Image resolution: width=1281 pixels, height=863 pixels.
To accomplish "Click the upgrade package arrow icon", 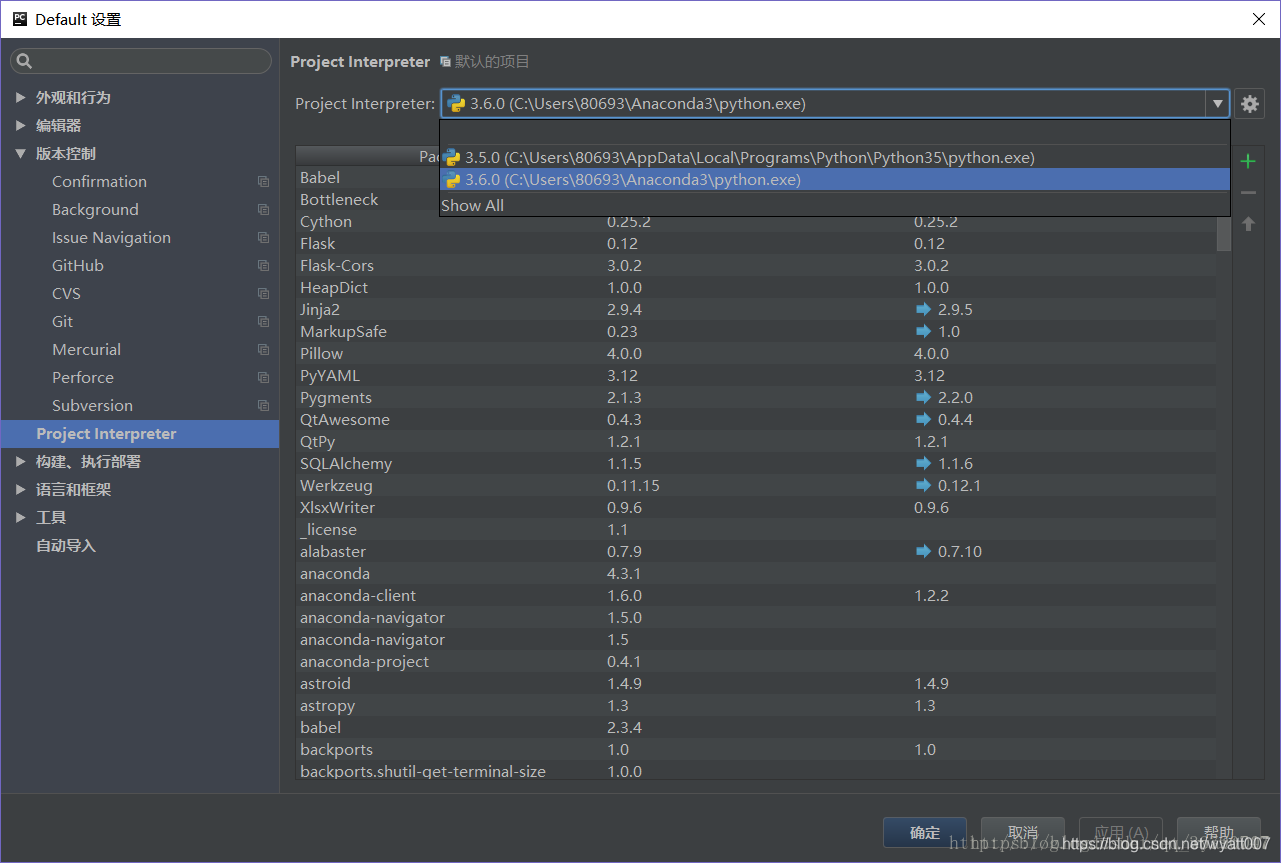I will click(x=1248, y=224).
